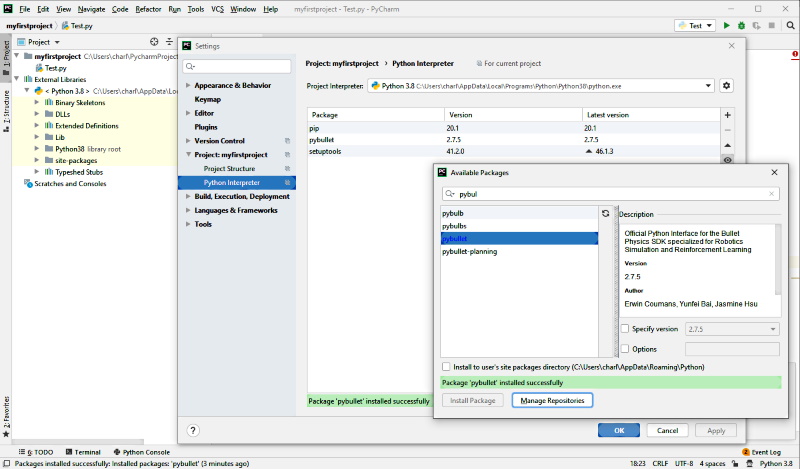
Task: Reload the available packages list
Action: click(x=606, y=214)
